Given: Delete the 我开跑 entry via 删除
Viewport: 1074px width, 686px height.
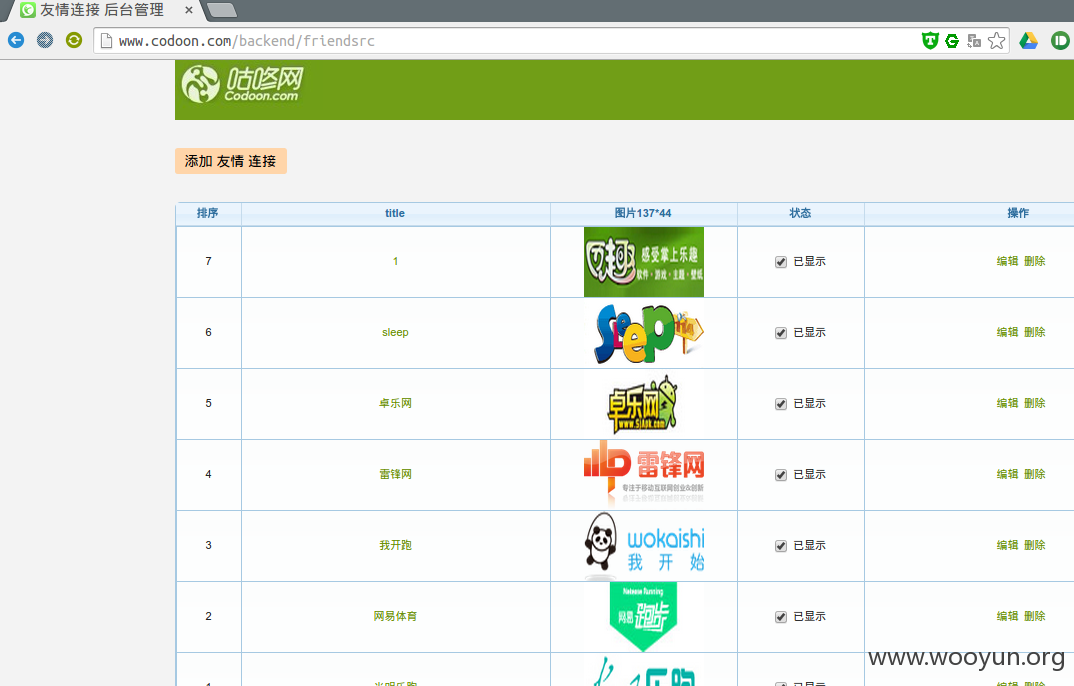Looking at the screenshot, I should (x=1034, y=545).
